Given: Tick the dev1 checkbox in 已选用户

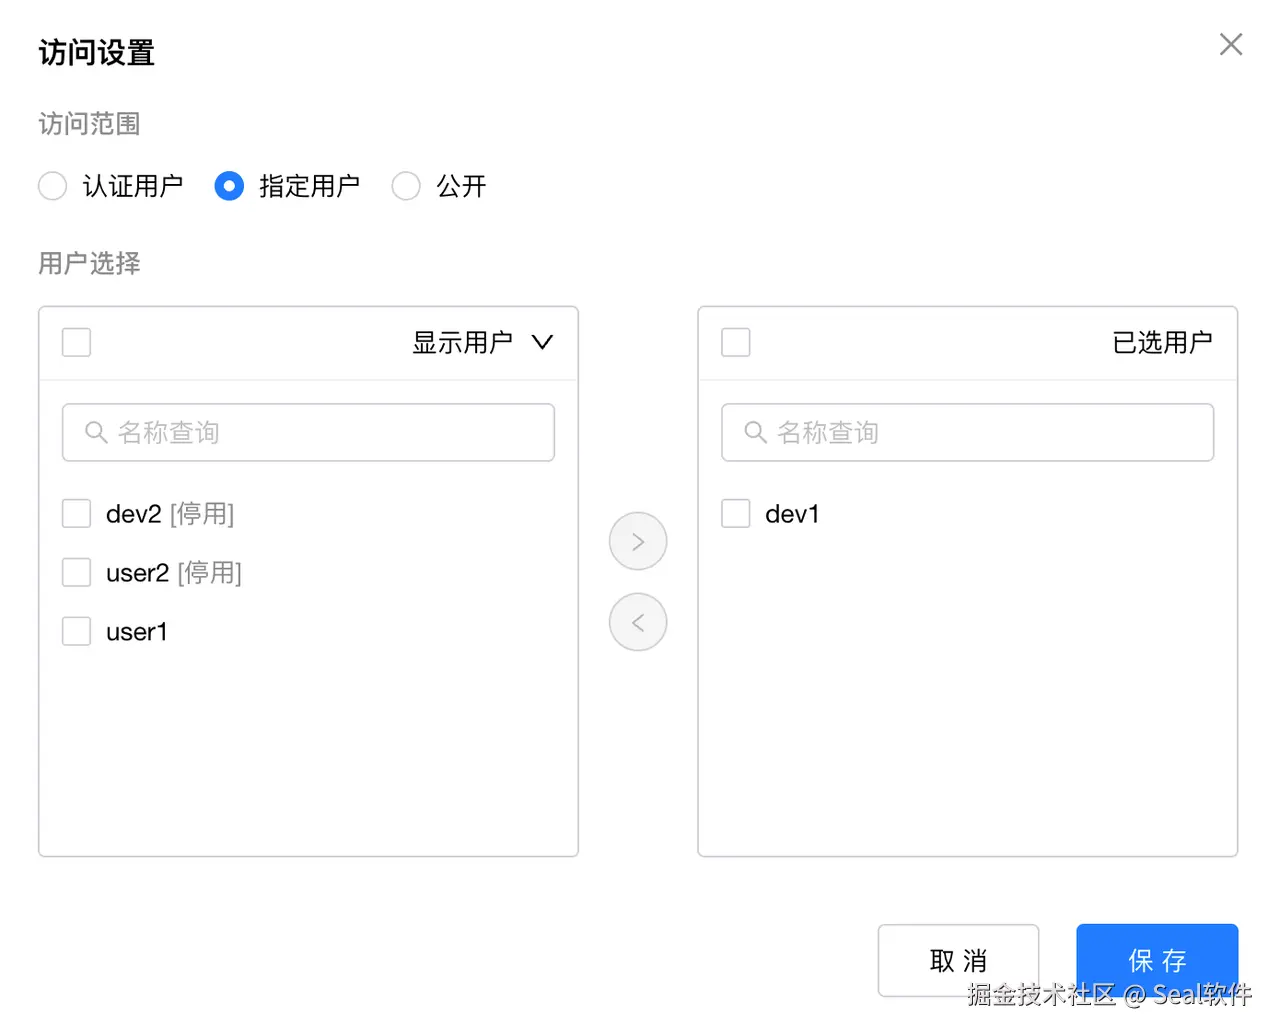Looking at the screenshot, I should tap(736, 514).
